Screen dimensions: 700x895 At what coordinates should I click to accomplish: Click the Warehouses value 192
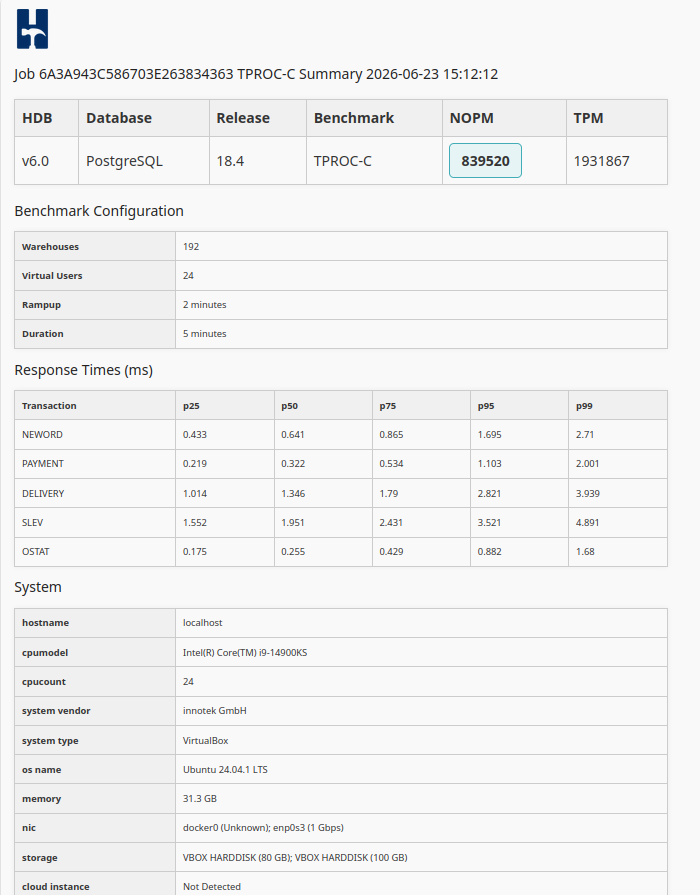[x=191, y=247]
